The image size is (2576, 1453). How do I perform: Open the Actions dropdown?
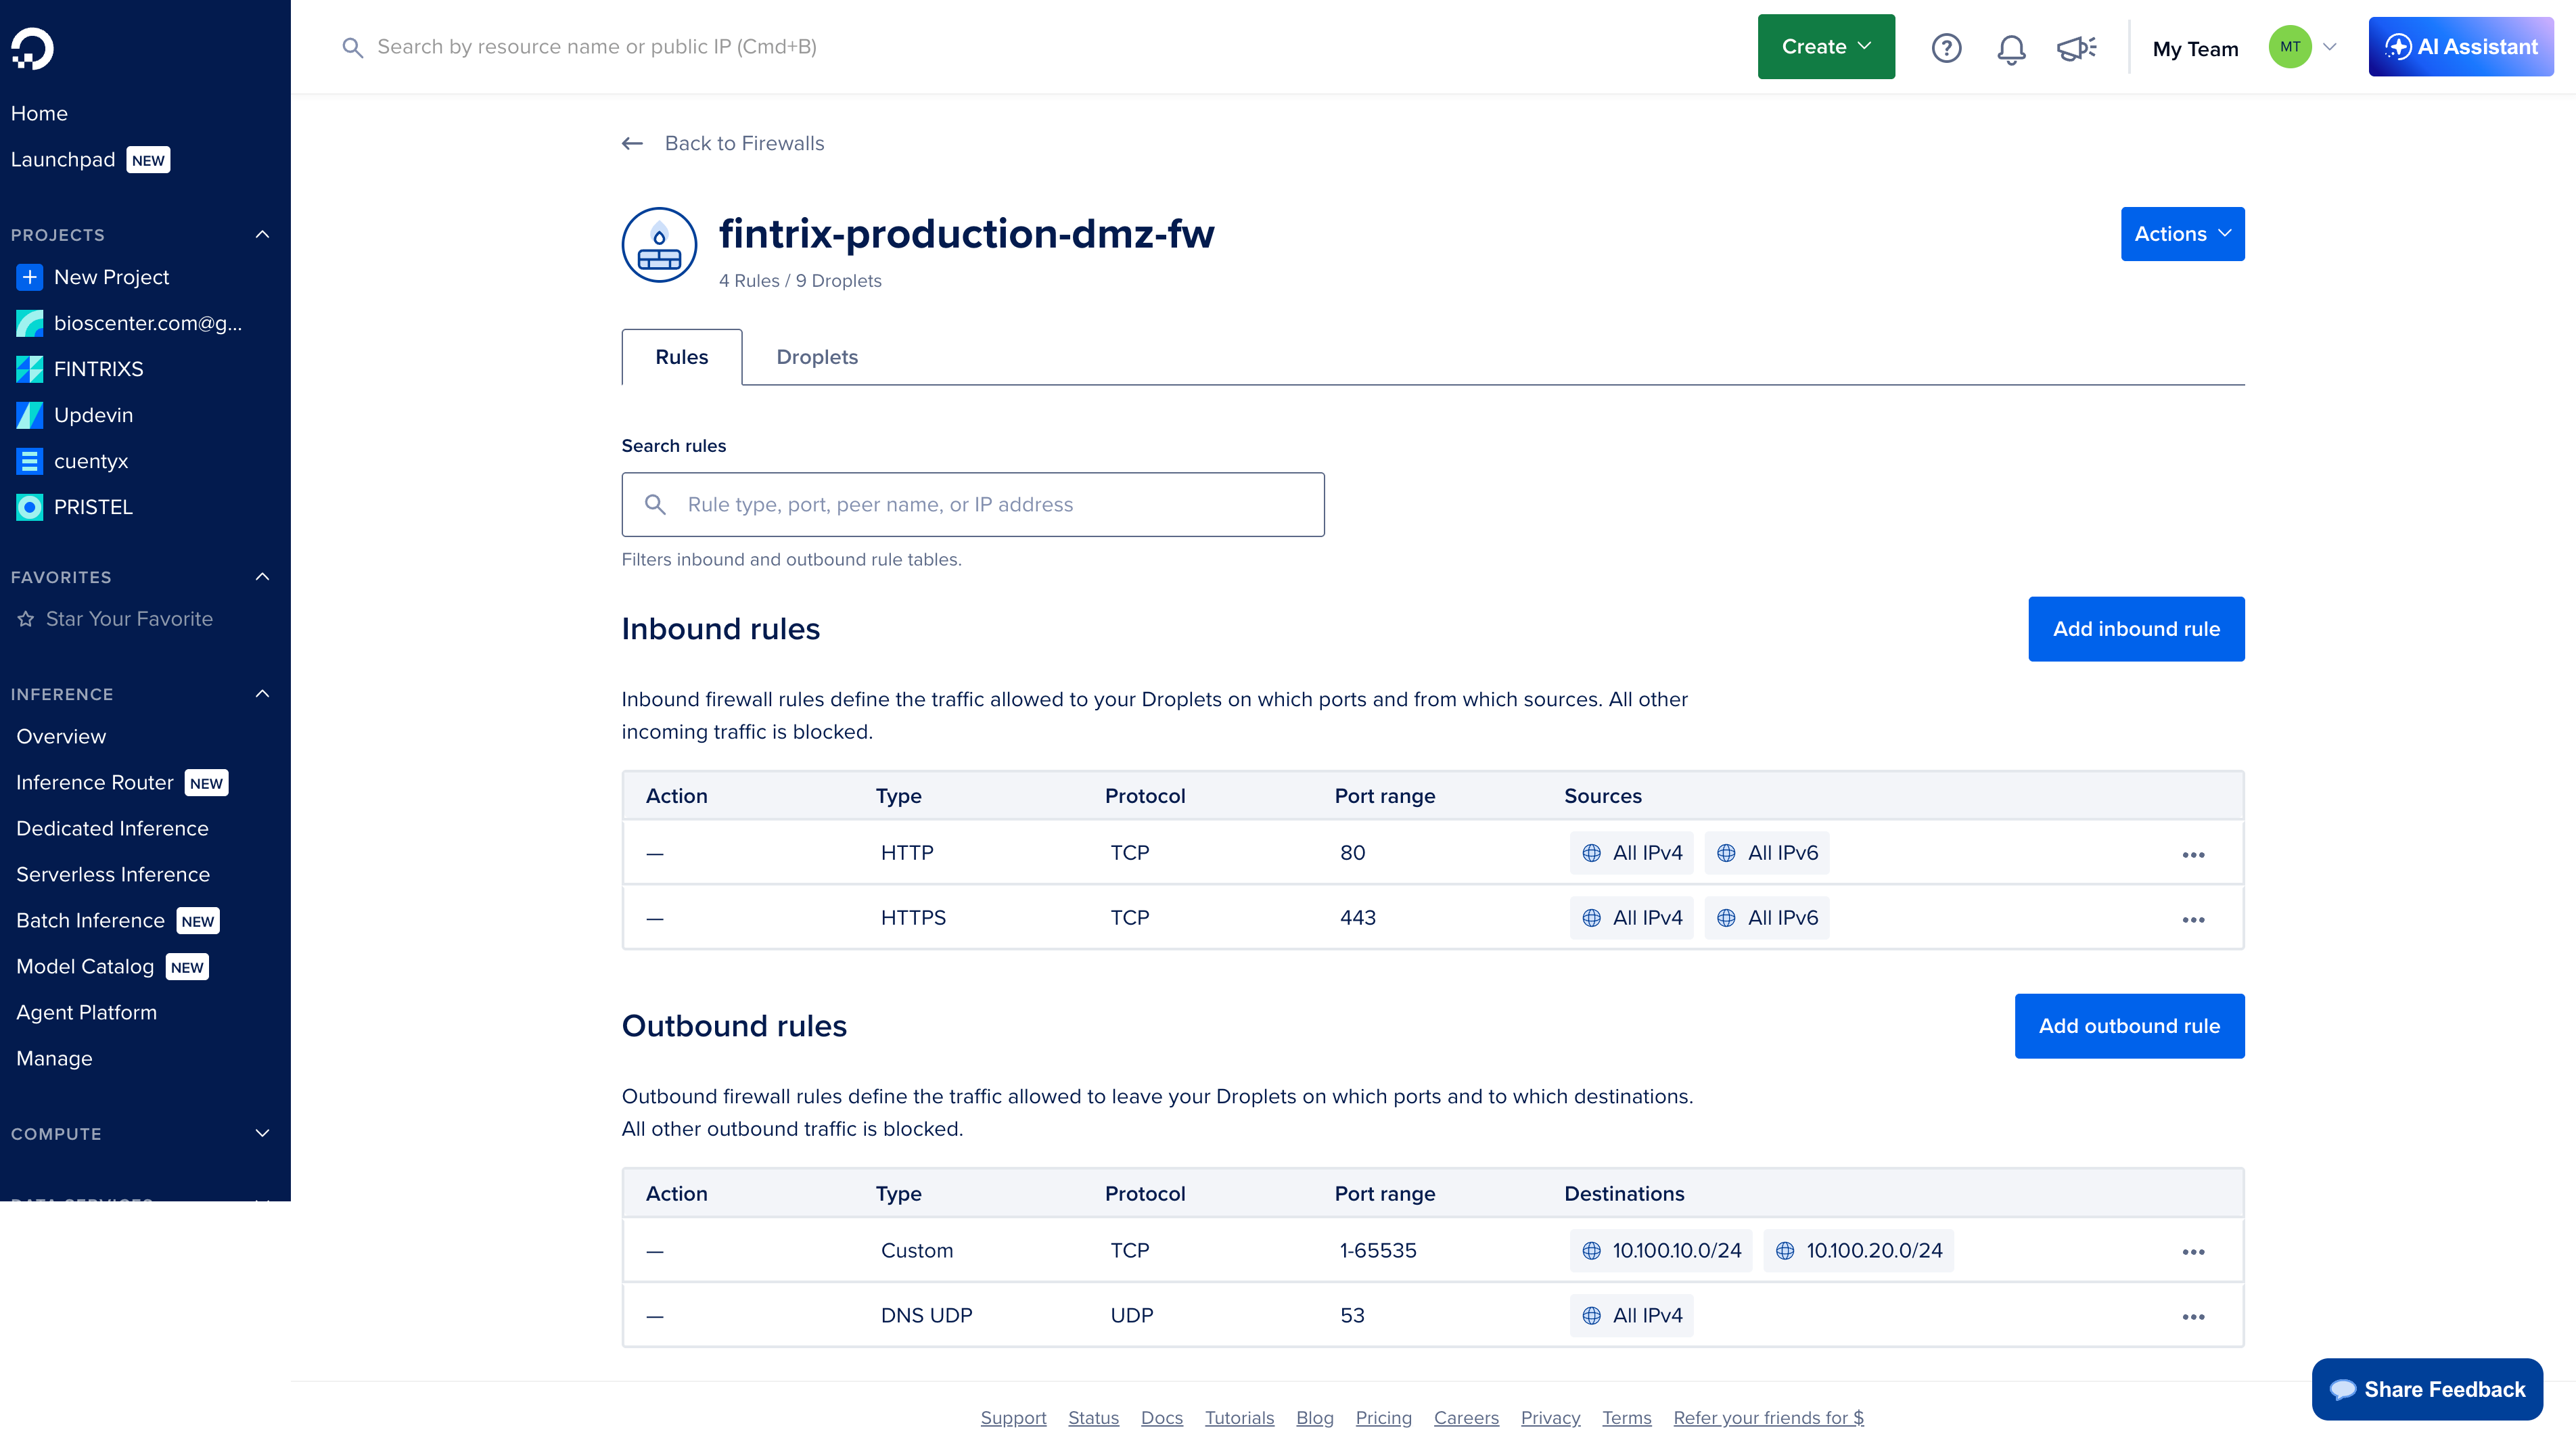click(2182, 234)
